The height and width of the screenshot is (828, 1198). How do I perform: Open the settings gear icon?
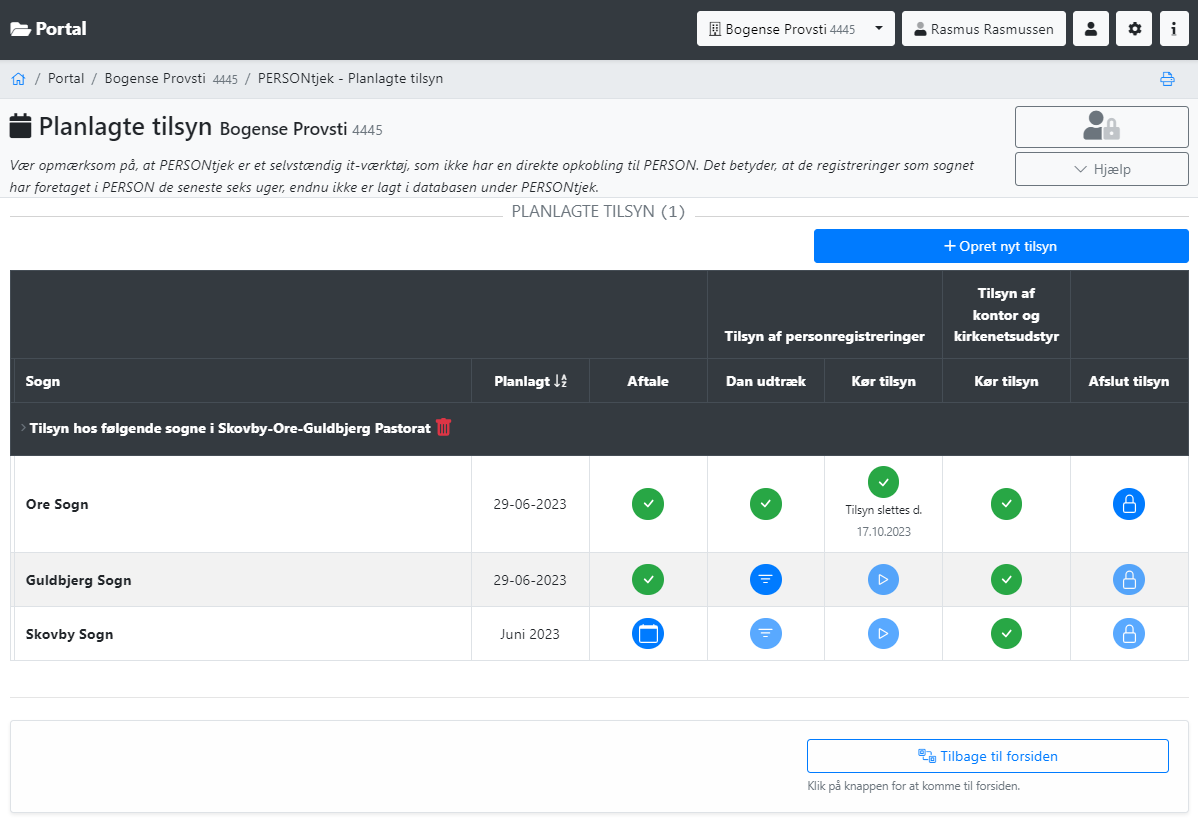[1134, 29]
